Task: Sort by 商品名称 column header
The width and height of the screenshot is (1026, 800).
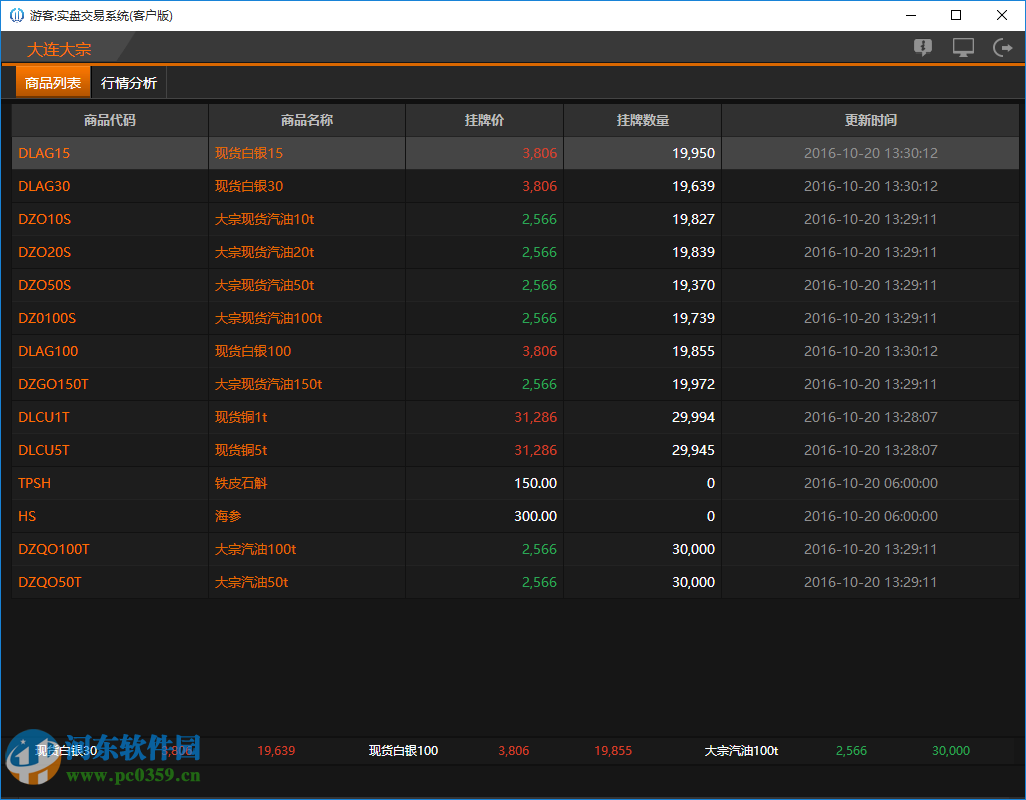Action: pos(307,120)
